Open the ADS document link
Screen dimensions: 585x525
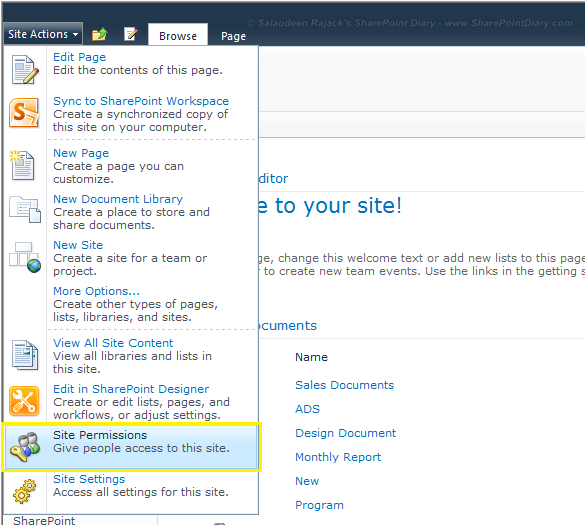click(x=307, y=409)
